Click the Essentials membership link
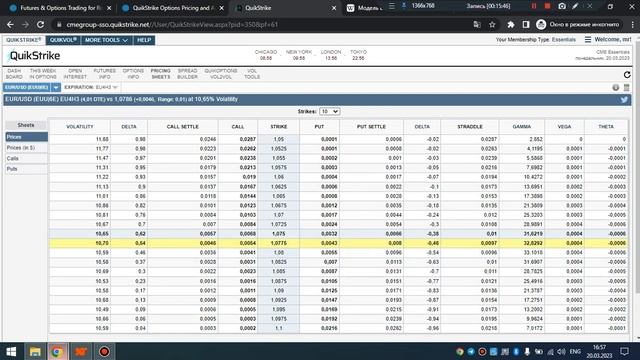This screenshot has height=360, width=640. [564, 40]
